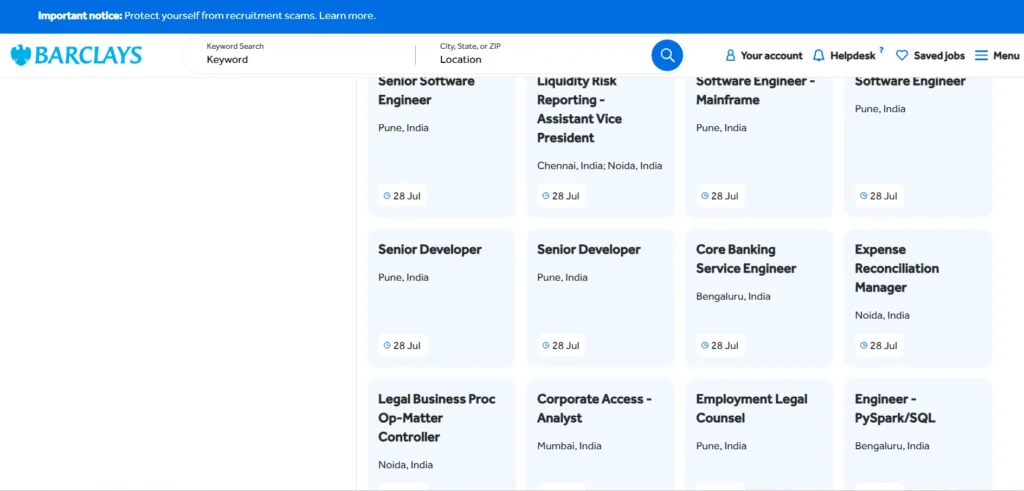Open the Helpdesk link

click(852, 55)
